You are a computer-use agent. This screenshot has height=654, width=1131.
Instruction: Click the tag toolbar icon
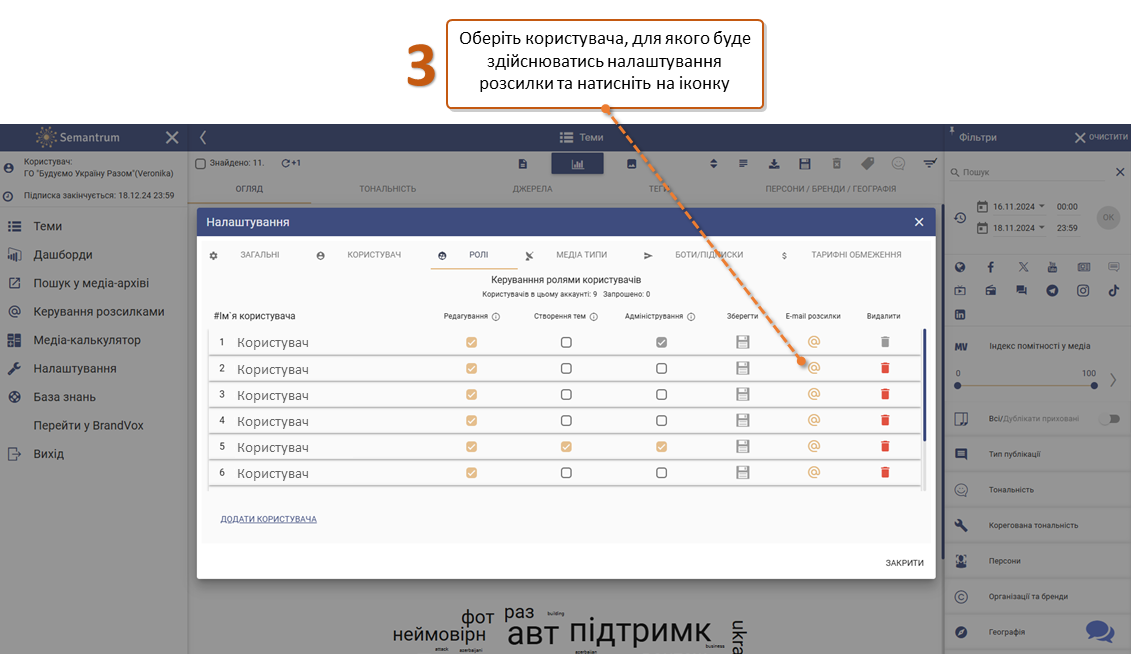pos(867,164)
